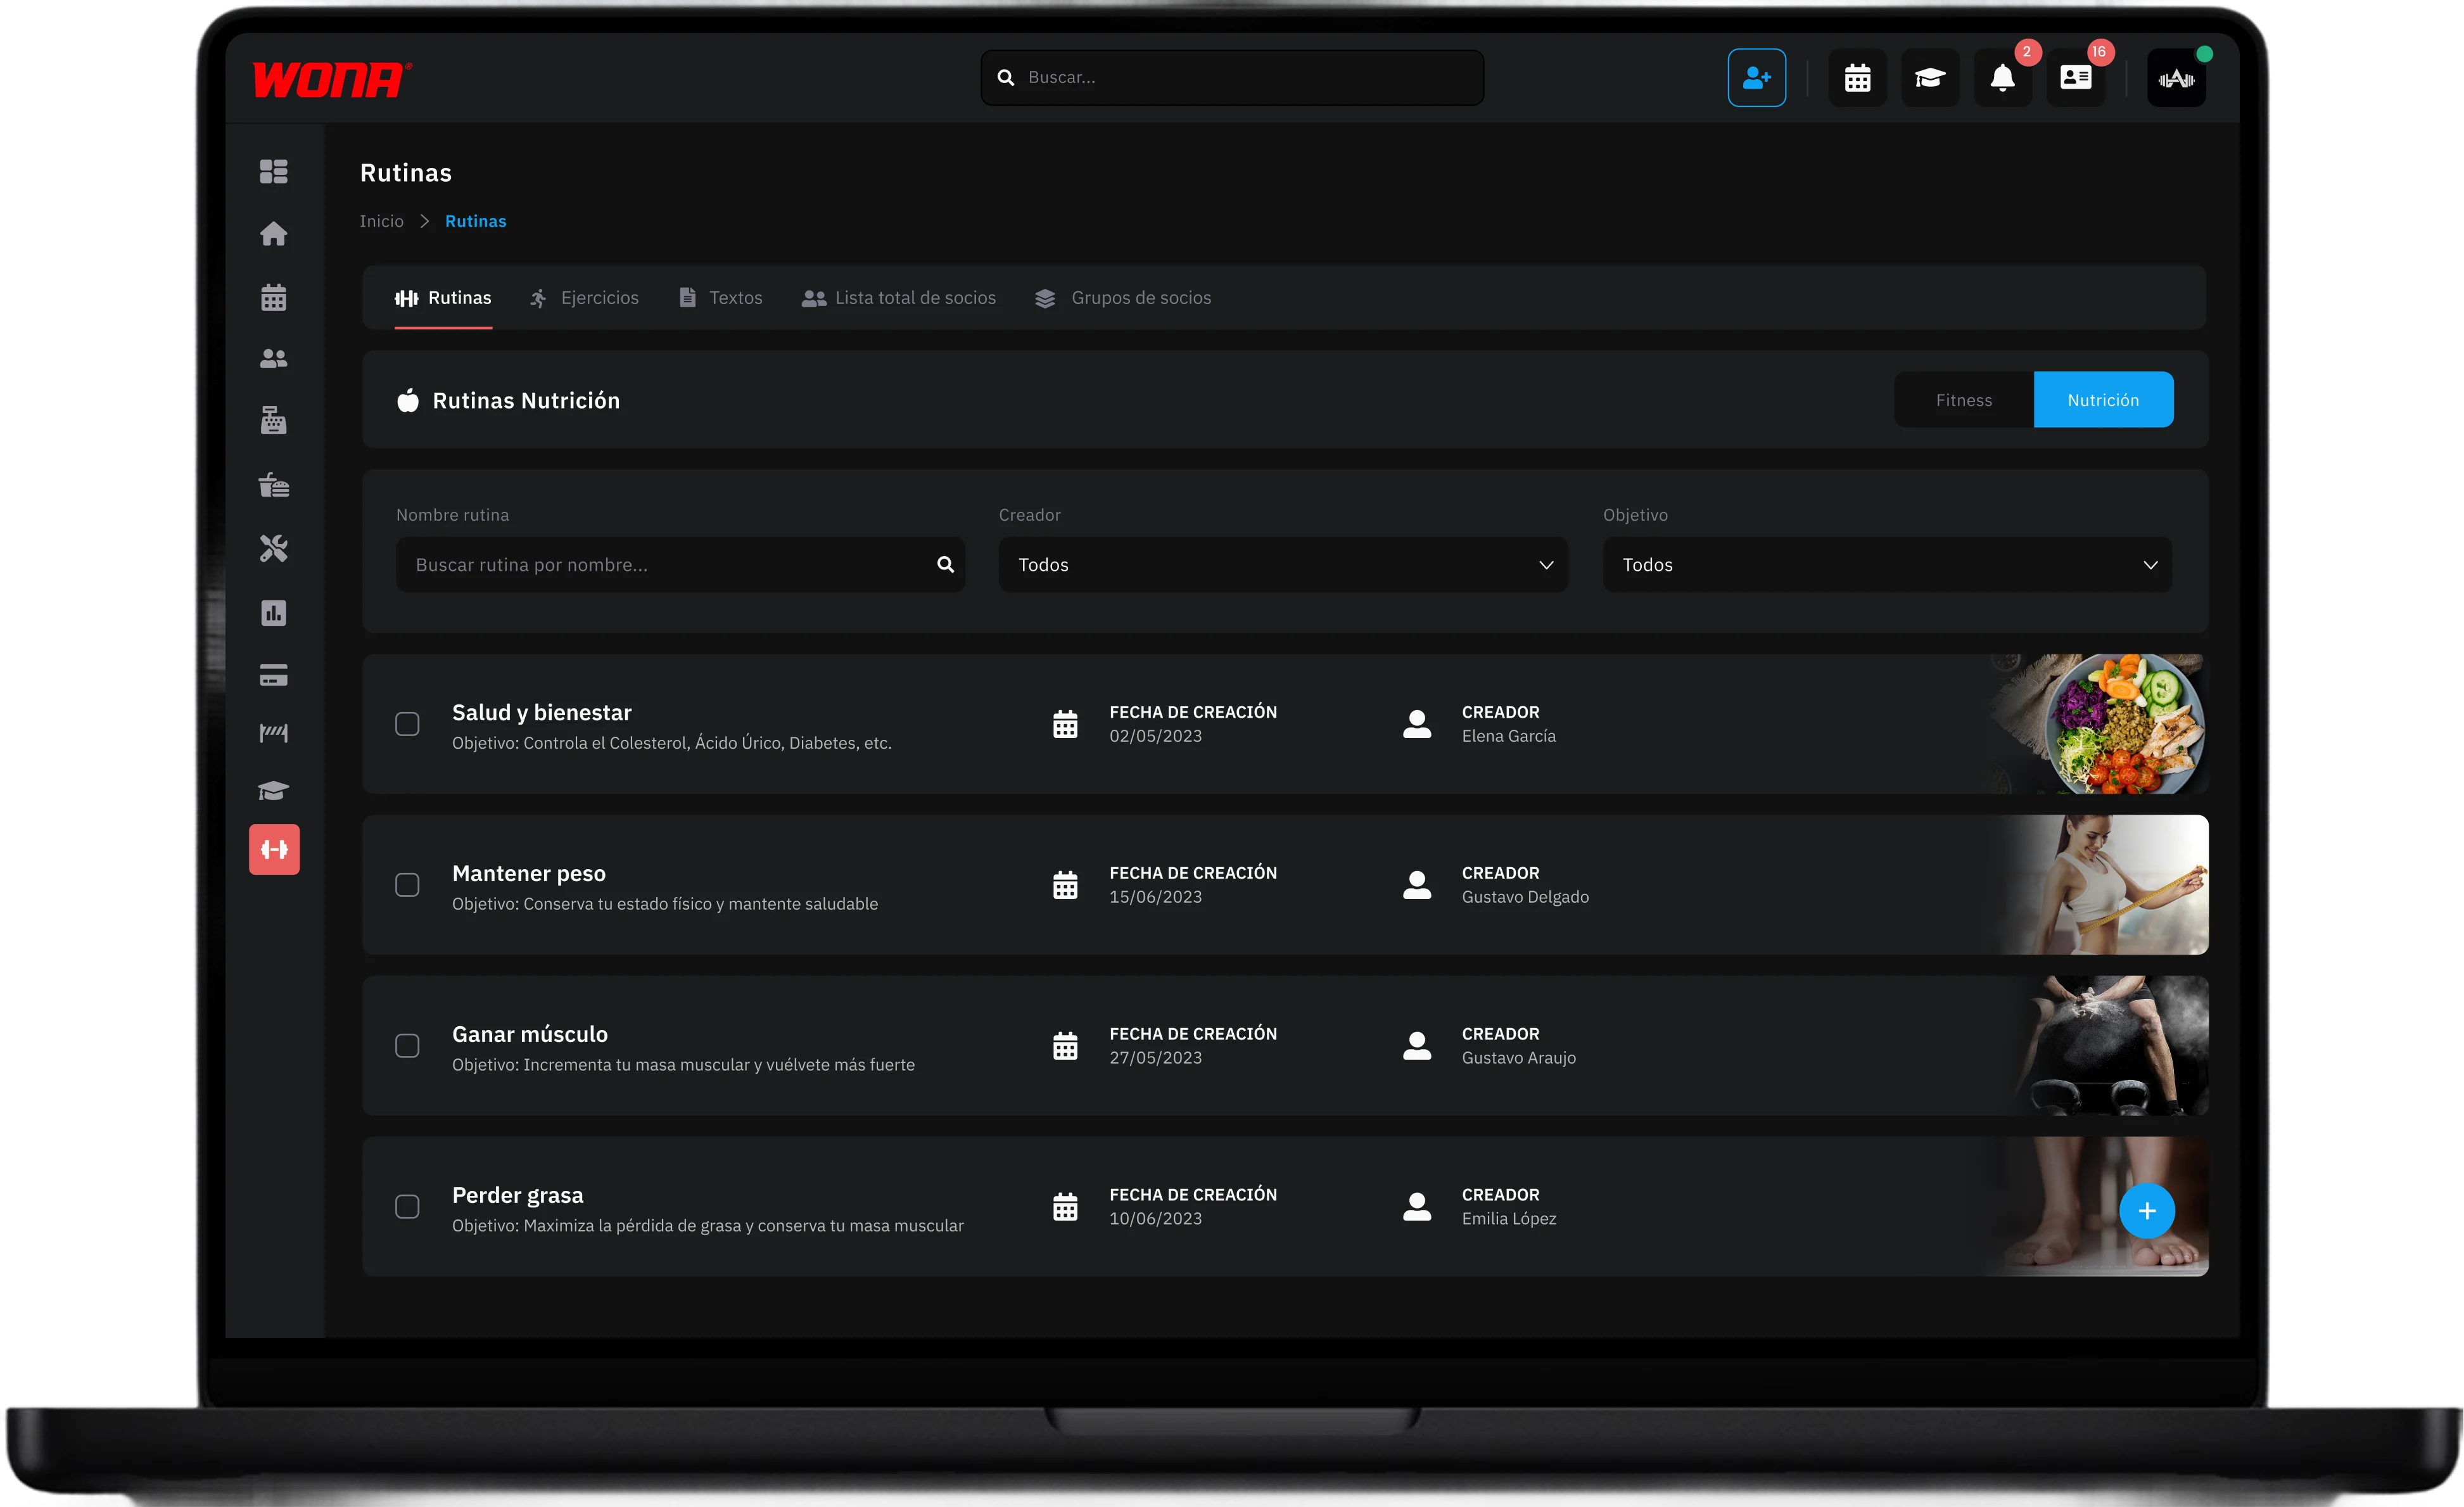Open Lista total de socios tab
The height and width of the screenshot is (1507, 2464).
tap(899, 298)
